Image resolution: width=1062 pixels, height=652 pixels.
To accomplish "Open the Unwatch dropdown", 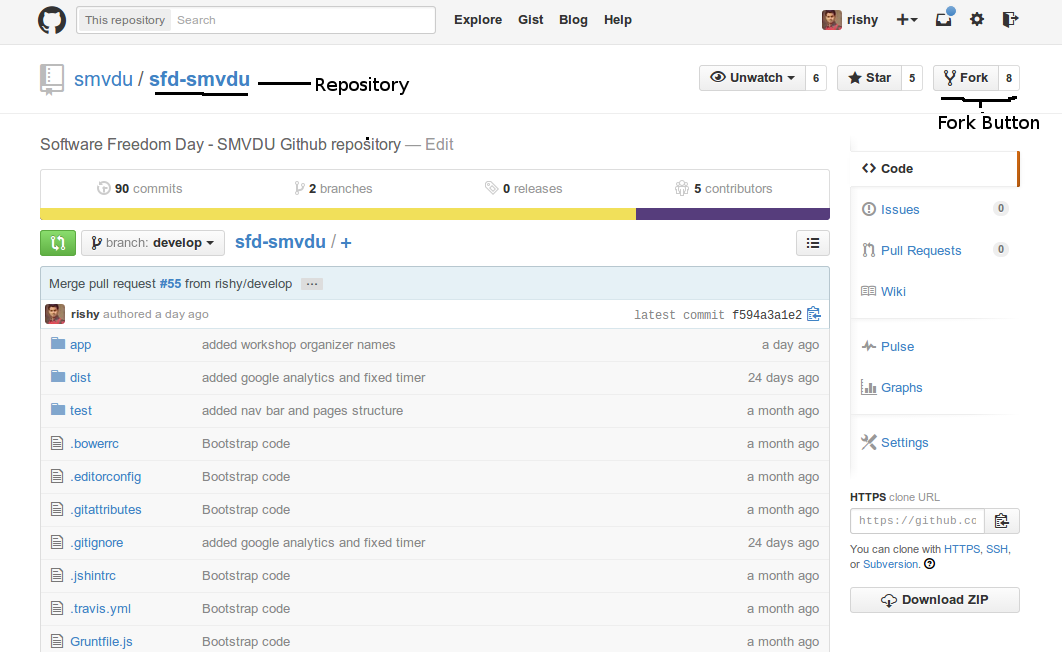I will pos(752,78).
